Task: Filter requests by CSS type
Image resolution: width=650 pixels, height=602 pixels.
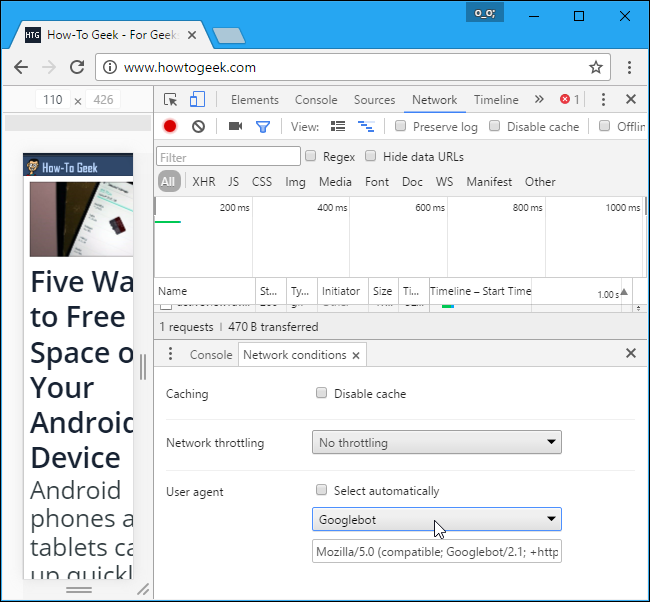Action: coord(262,182)
